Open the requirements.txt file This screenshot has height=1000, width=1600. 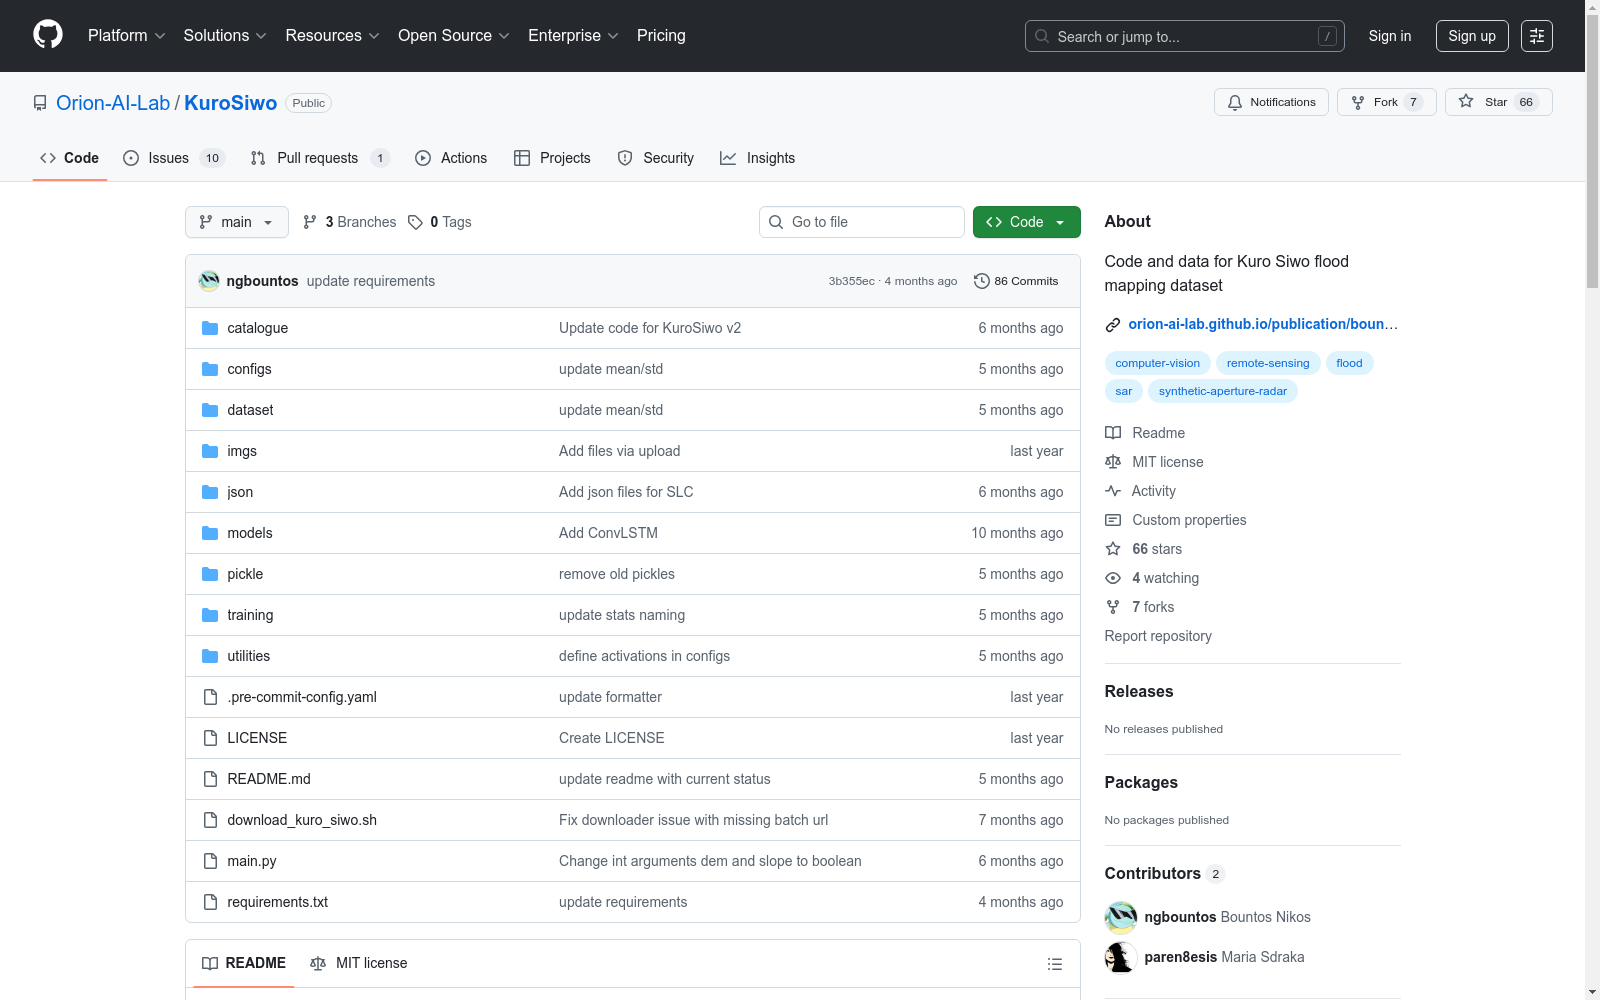tap(277, 902)
